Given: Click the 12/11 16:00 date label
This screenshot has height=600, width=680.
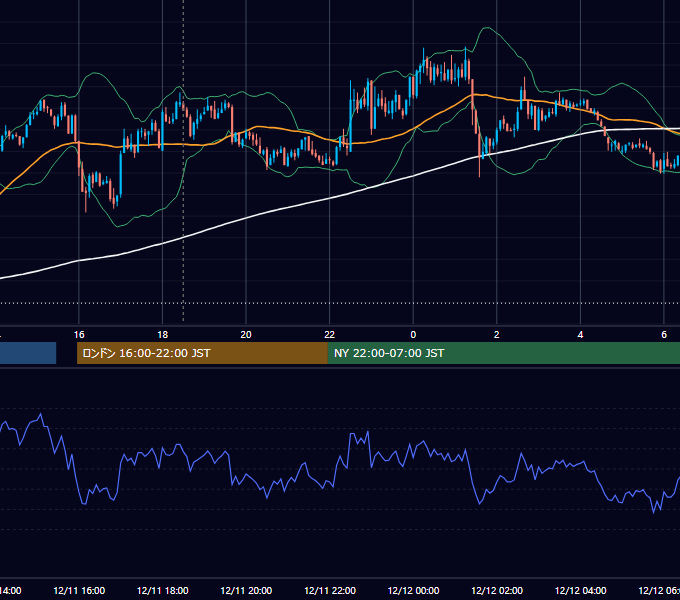Looking at the screenshot, I should (x=79, y=590).
